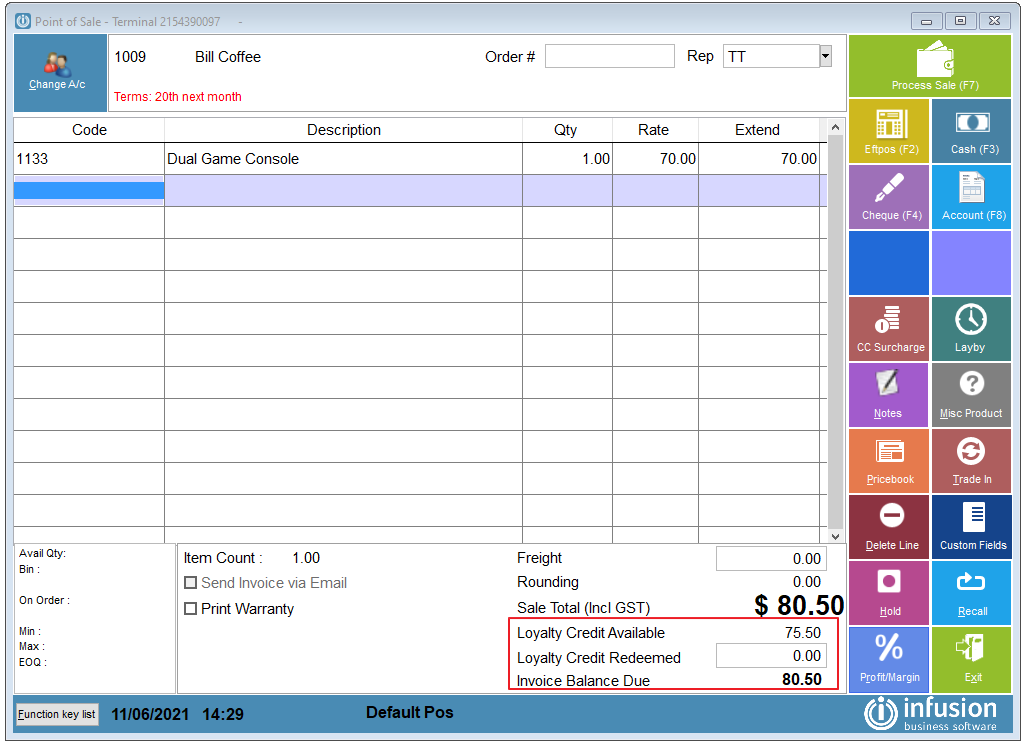Open the Layby option
Screen dimensions: 1023x747
point(971,329)
